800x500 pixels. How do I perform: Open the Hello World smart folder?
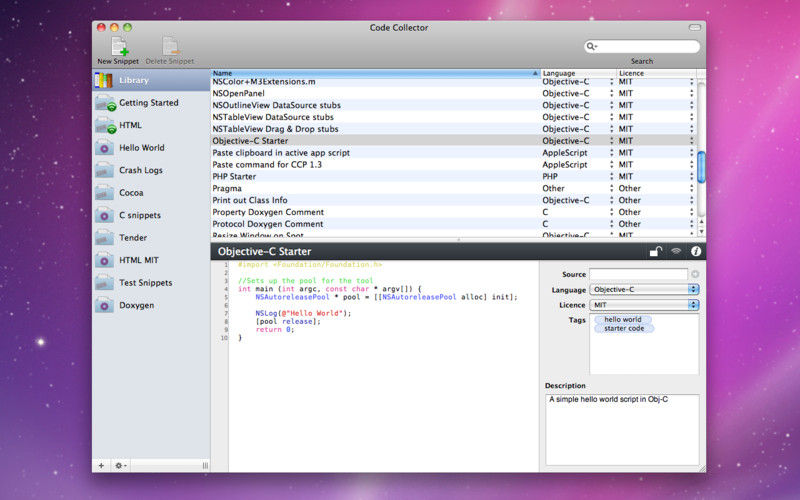141,148
